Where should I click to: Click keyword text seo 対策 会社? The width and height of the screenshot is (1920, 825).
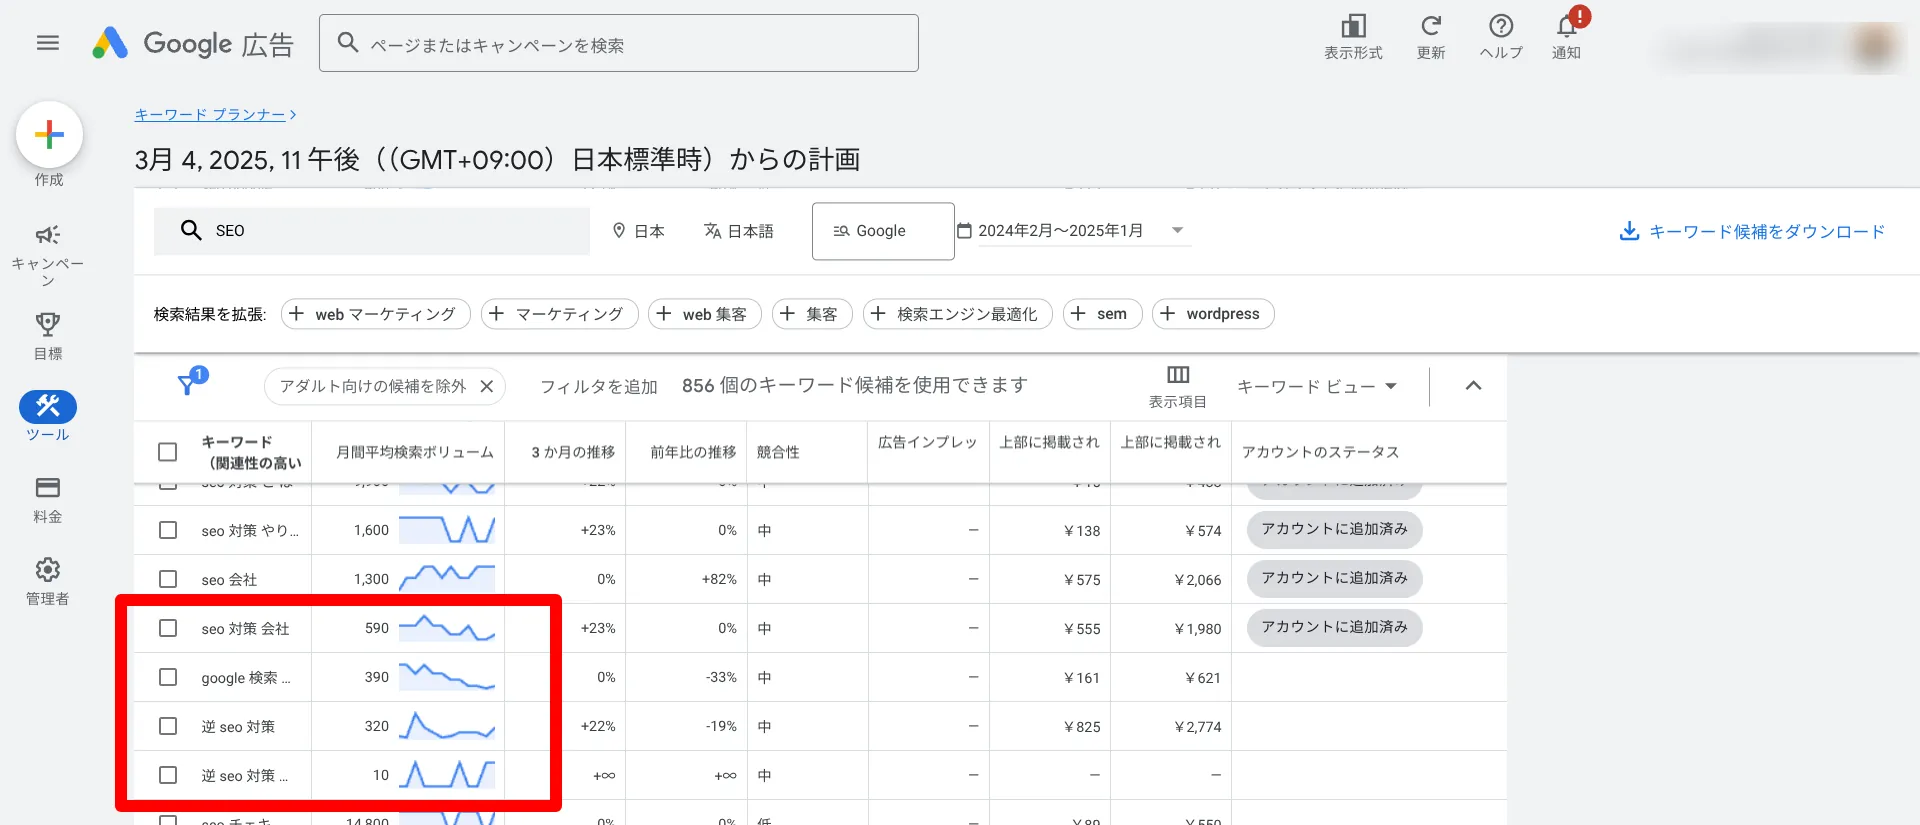[x=245, y=629]
